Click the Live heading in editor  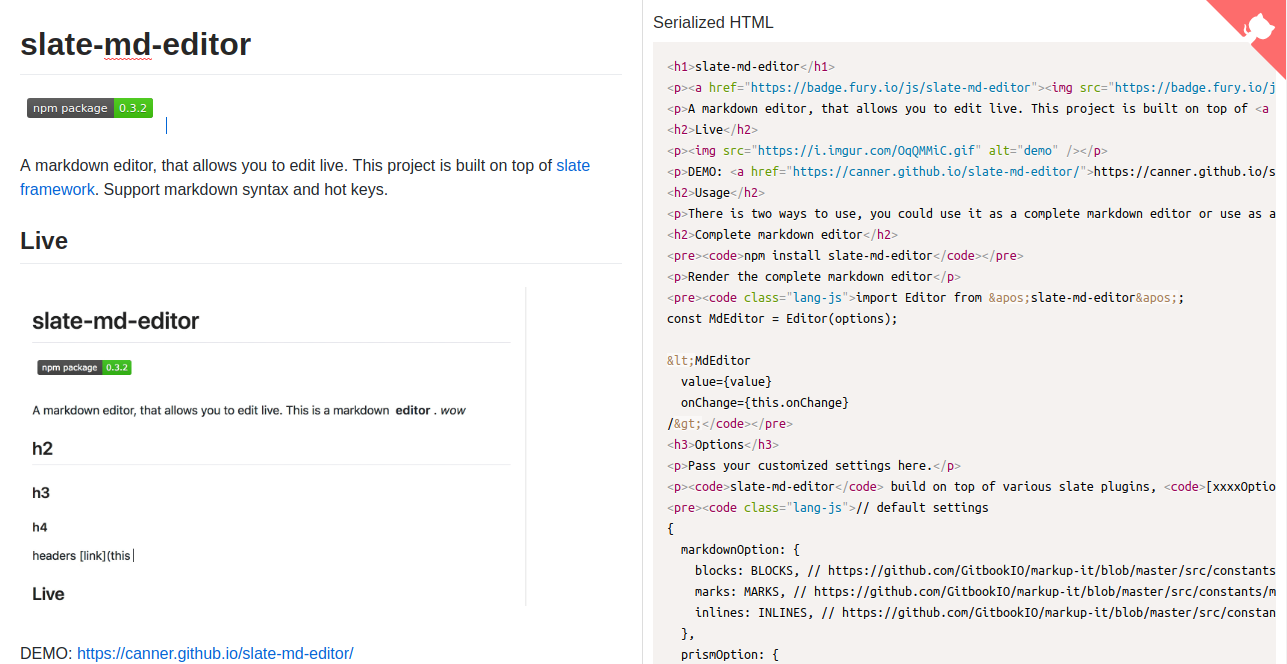(44, 241)
